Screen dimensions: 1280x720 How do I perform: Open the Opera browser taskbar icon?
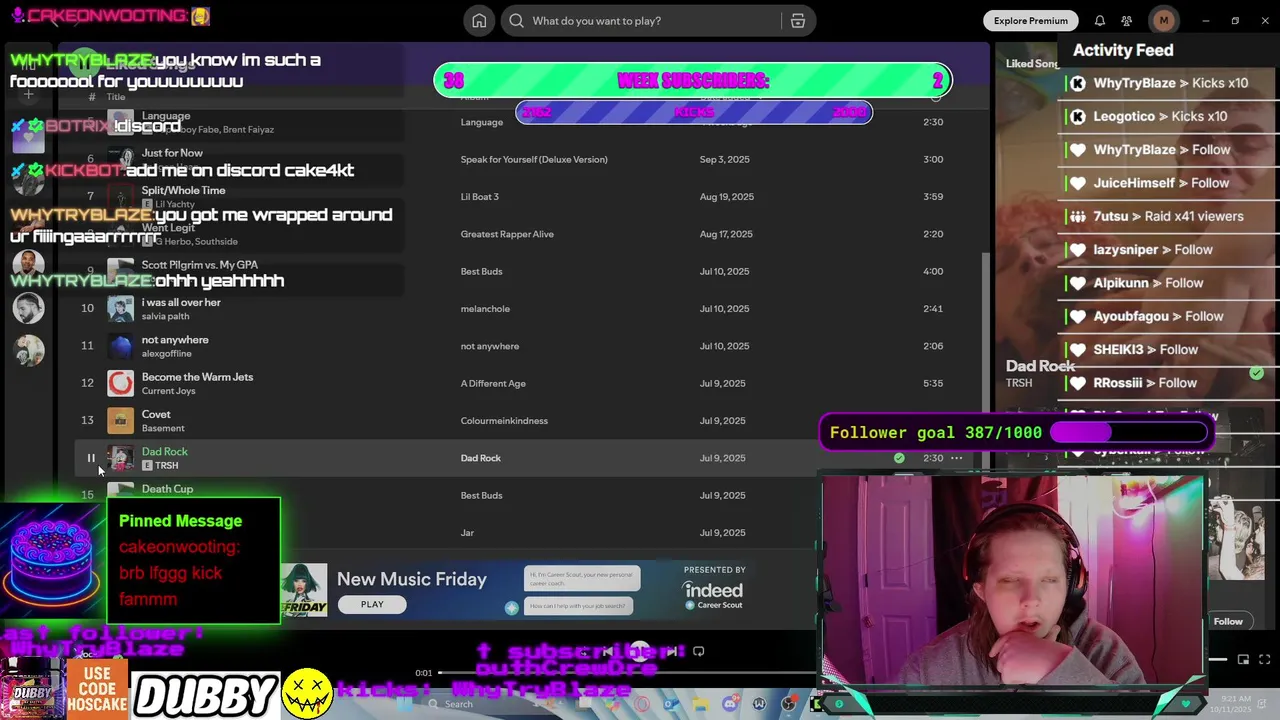tap(642, 704)
